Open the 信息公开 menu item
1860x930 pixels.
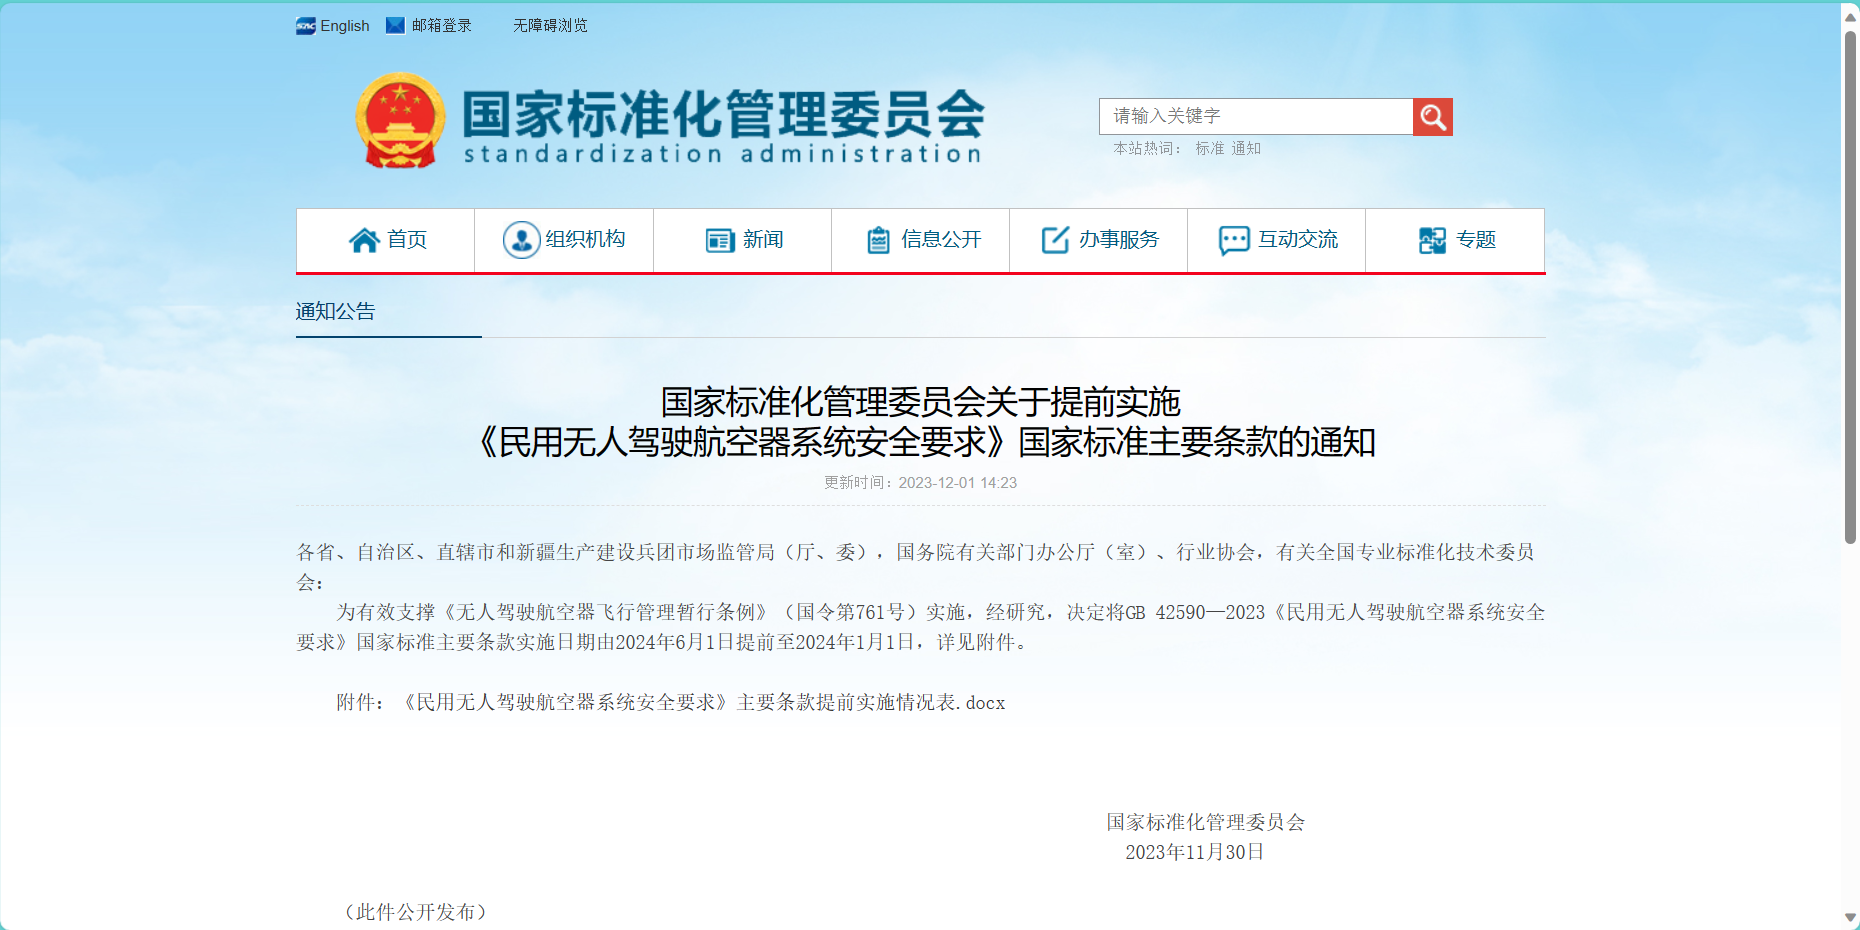[940, 240]
